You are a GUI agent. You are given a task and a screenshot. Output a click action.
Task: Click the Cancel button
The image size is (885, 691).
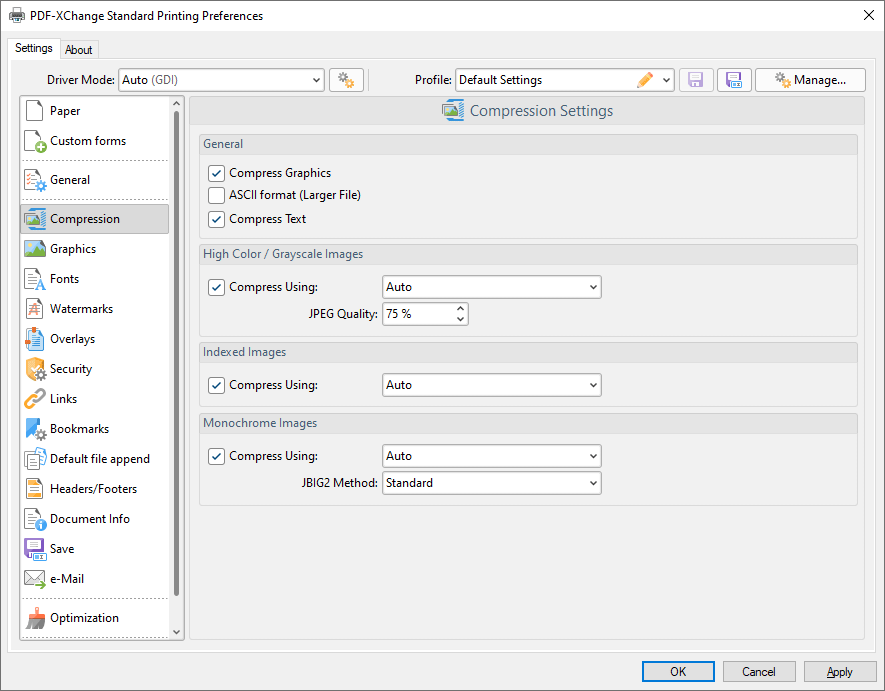pyautogui.click(x=759, y=672)
